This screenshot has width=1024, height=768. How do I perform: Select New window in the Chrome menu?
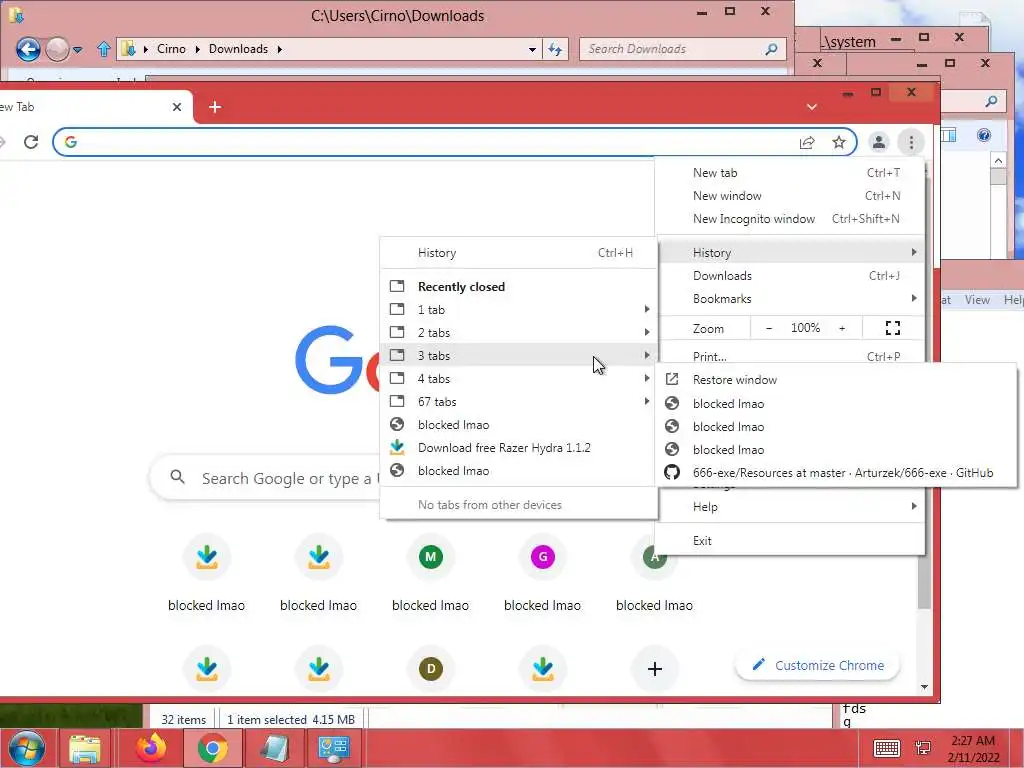tap(790, 196)
